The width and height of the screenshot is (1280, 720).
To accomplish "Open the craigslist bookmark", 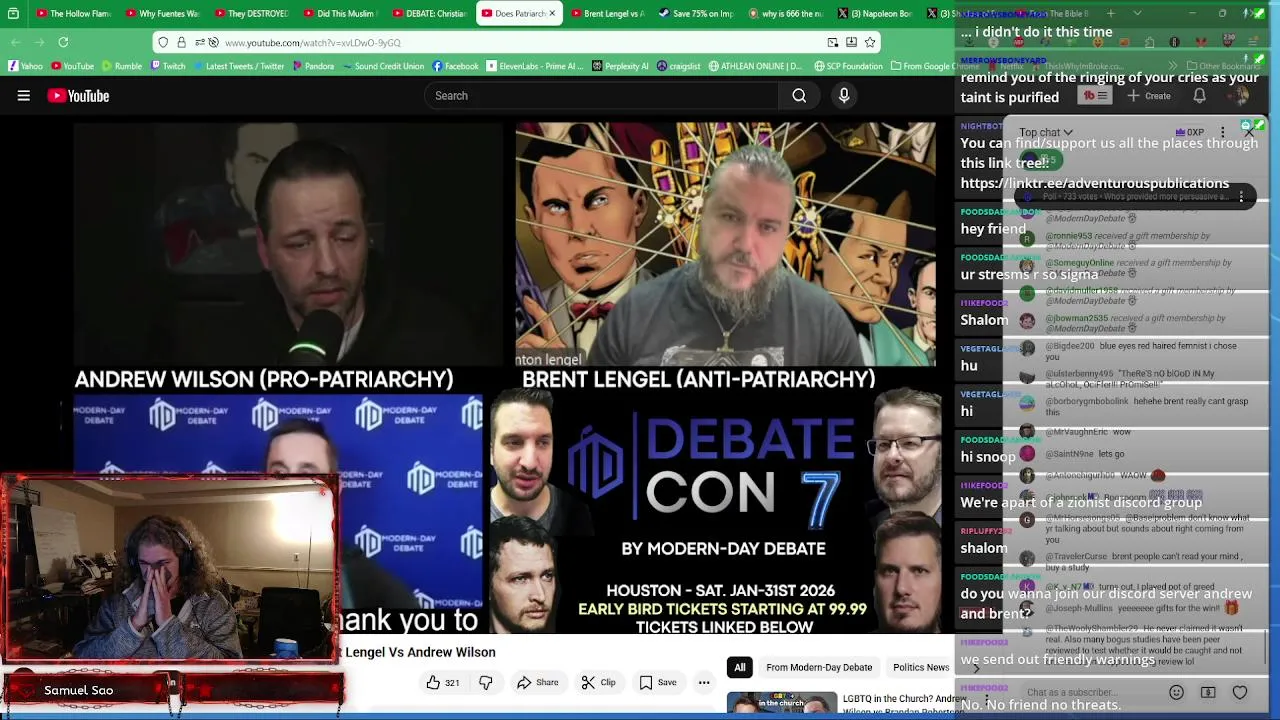I will pyautogui.click(x=678, y=66).
